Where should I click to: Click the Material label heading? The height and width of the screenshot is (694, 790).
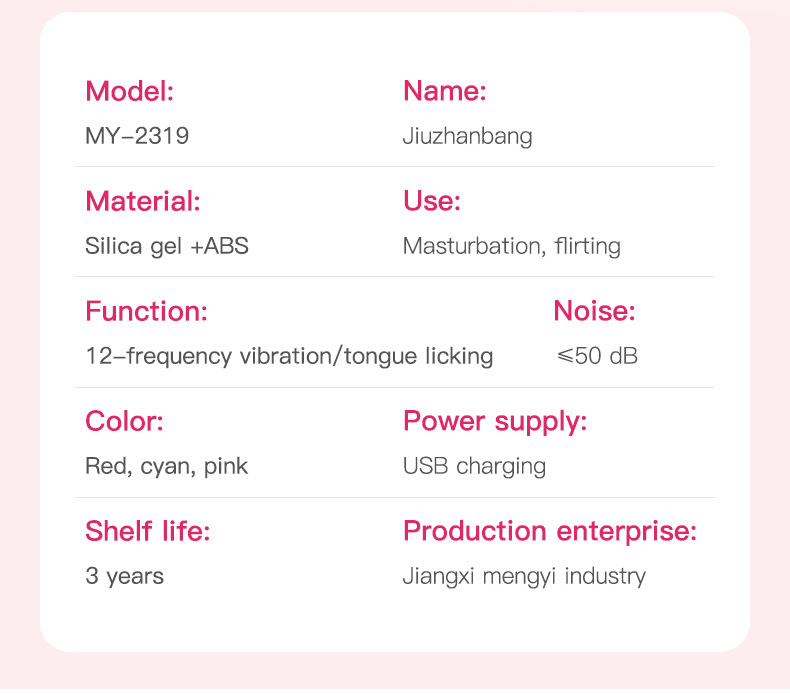click(143, 201)
